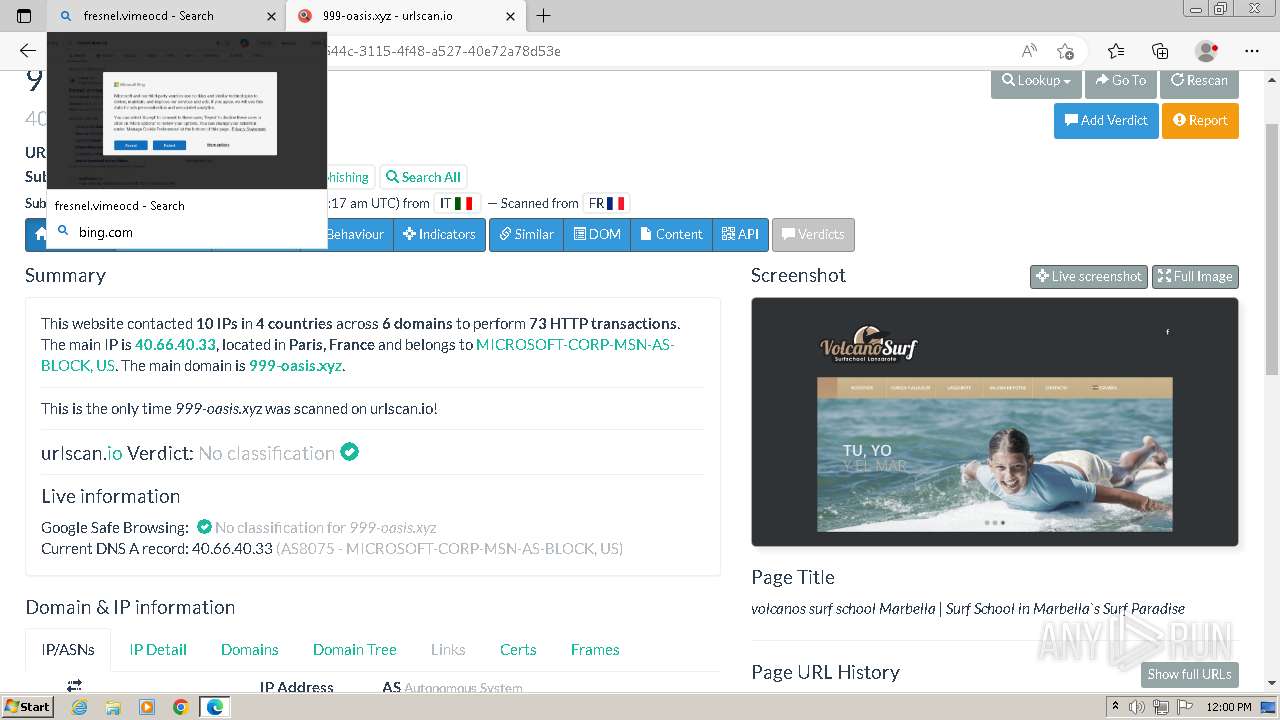Screen dimensions: 1280x720
Task: Click the transfer arrows icon in the table header
Action: pos(74,685)
